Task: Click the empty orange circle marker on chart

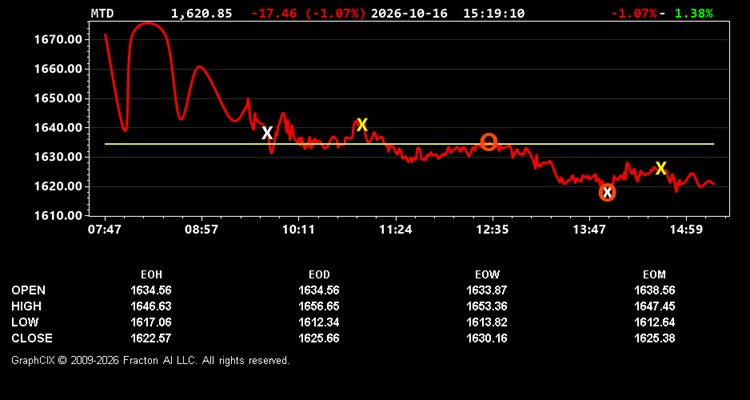Action: pyautogui.click(x=489, y=142)
